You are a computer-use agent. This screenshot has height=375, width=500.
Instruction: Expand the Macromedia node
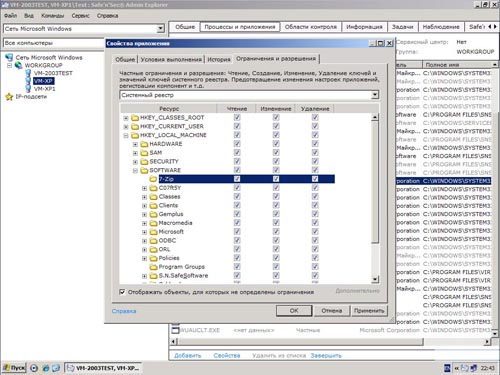(x=144, y=223)
